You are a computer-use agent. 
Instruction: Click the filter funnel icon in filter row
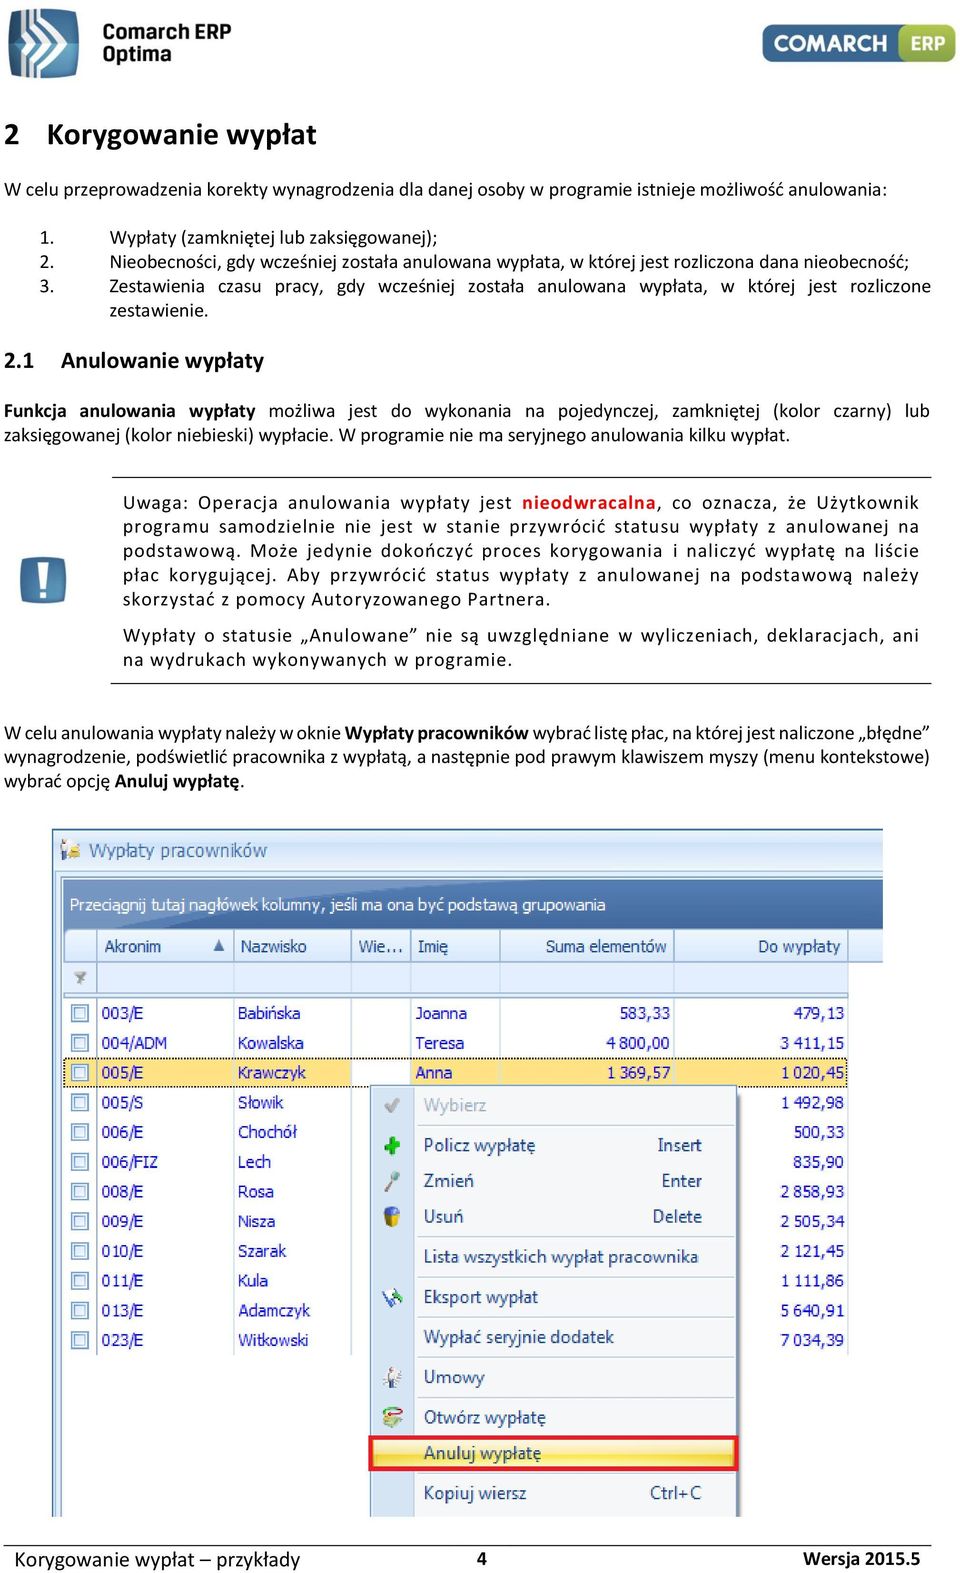79,977
